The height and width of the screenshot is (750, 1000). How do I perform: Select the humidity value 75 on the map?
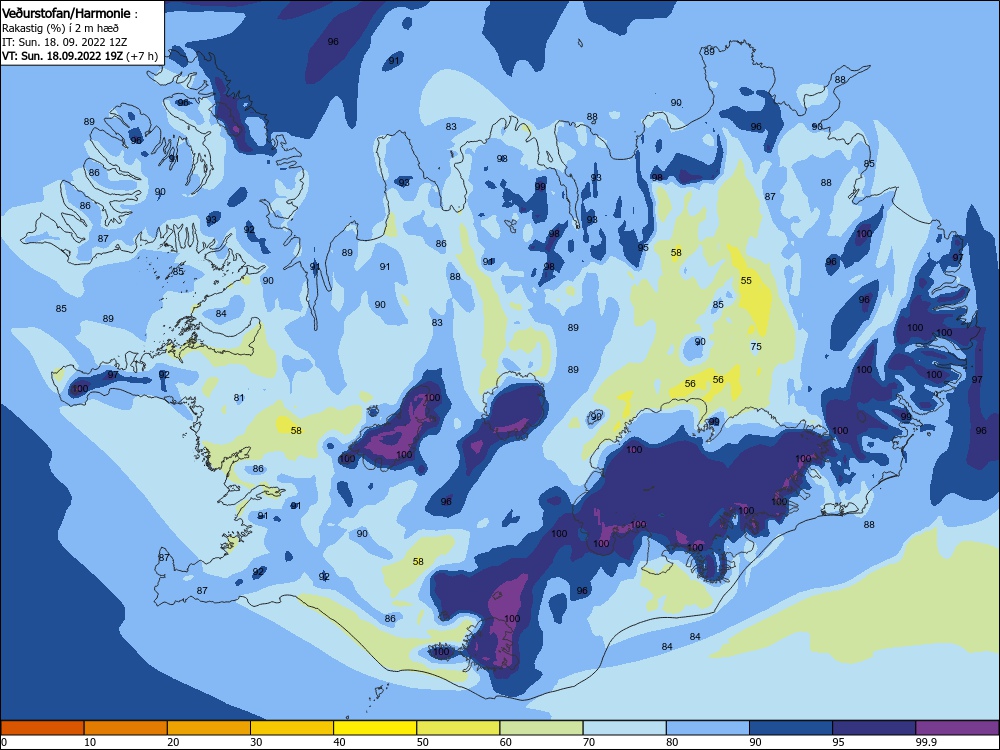click(756, 347)
